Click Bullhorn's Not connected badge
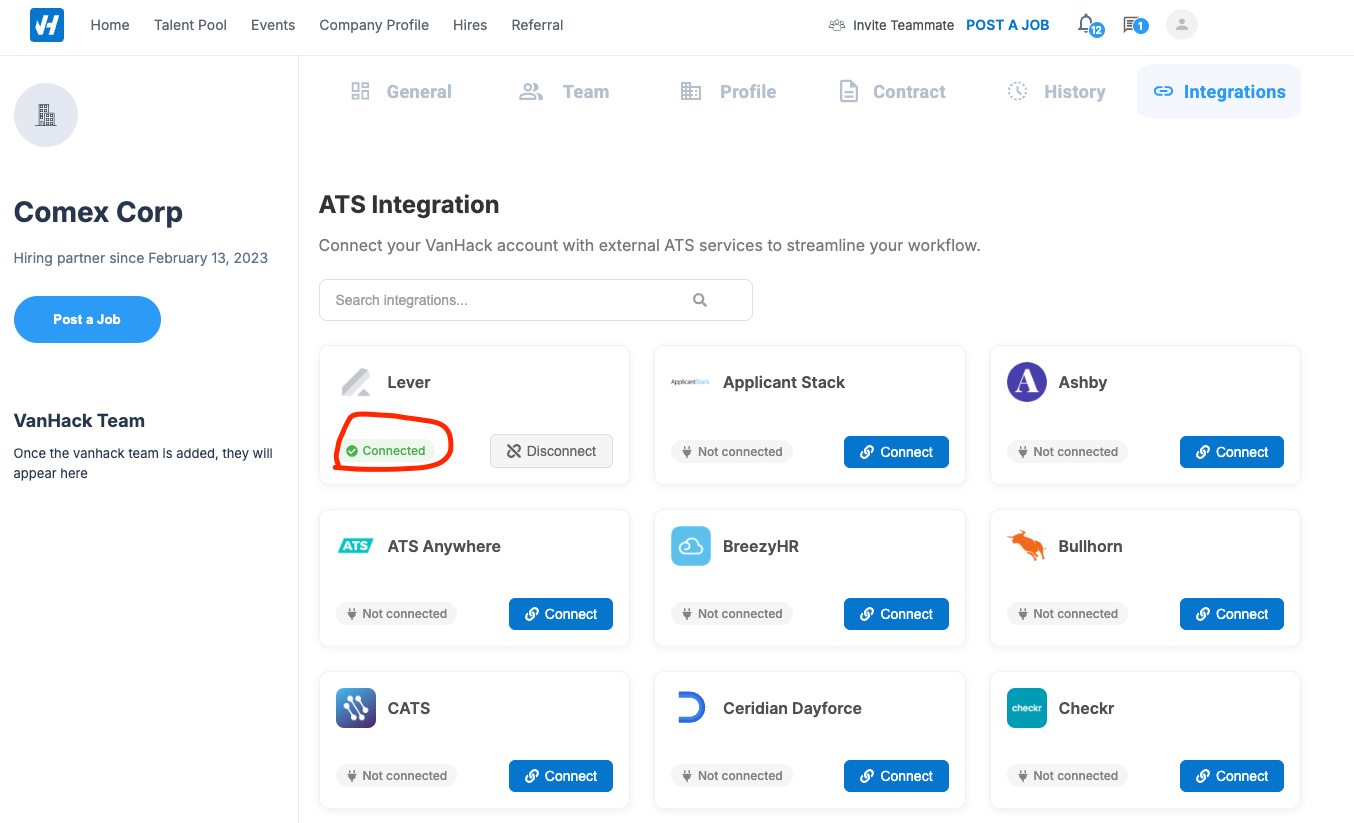This screenshot has width=1354, height=823. 1067,614
